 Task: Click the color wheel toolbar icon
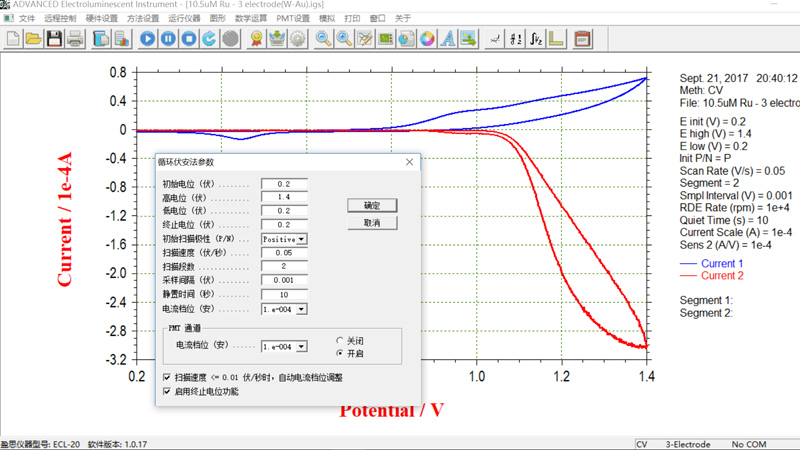(427, 39)
